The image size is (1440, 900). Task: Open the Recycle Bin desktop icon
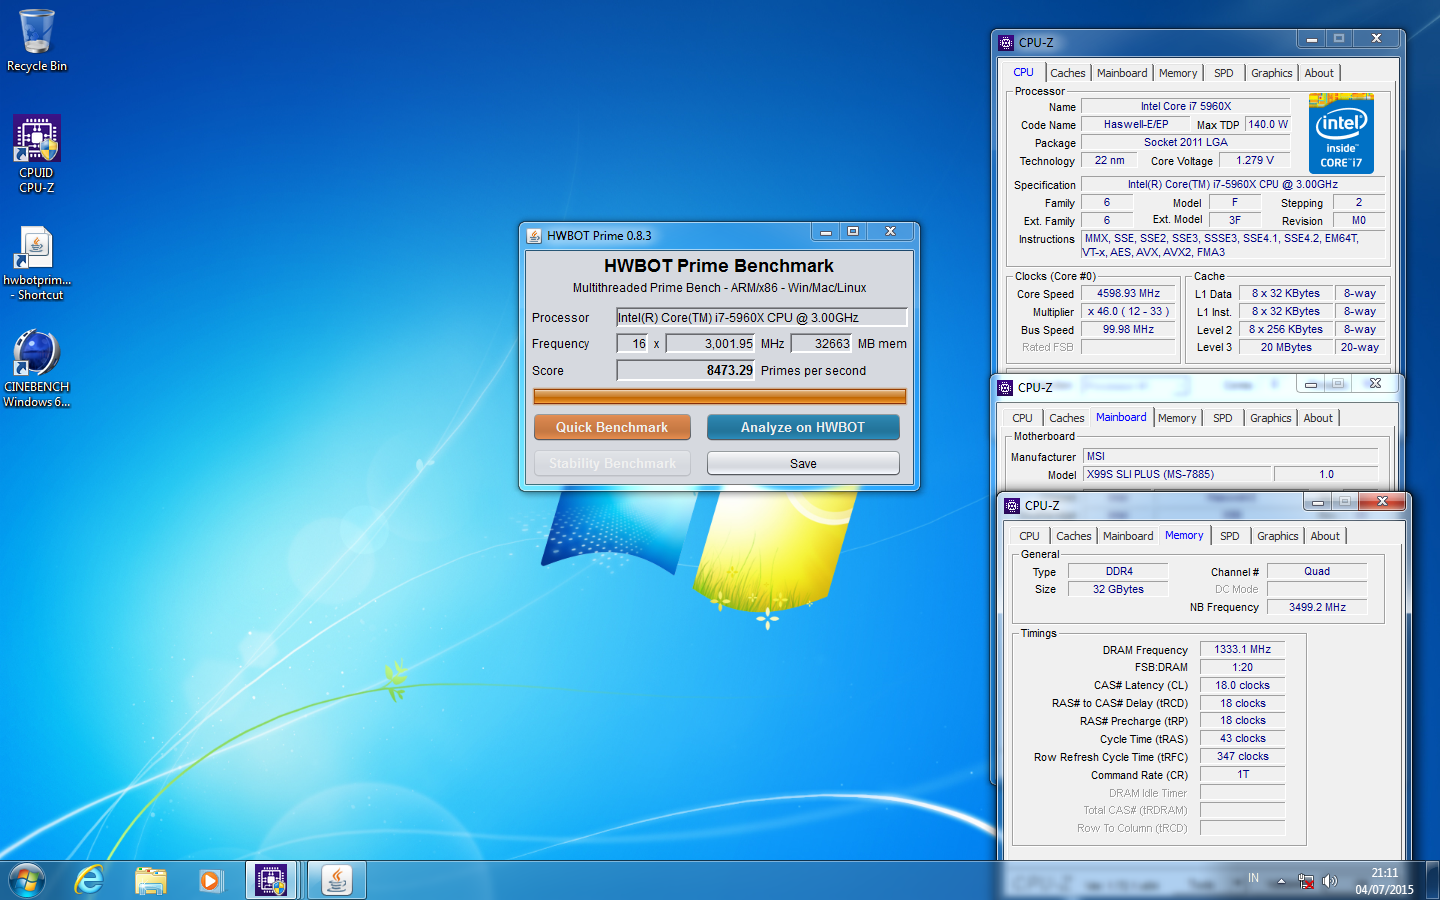(x=37, y=41)
